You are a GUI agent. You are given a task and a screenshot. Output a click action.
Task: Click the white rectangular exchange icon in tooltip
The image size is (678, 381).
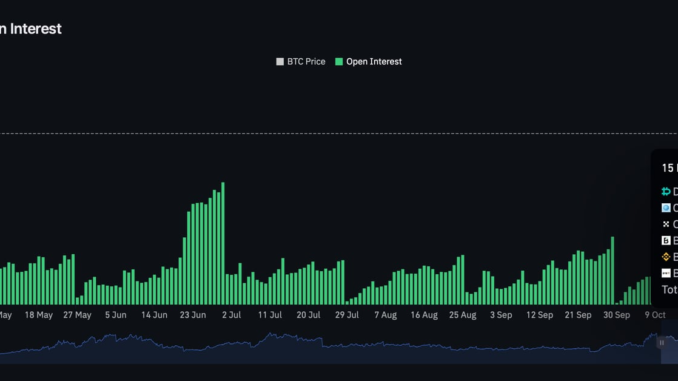(666, 273)
